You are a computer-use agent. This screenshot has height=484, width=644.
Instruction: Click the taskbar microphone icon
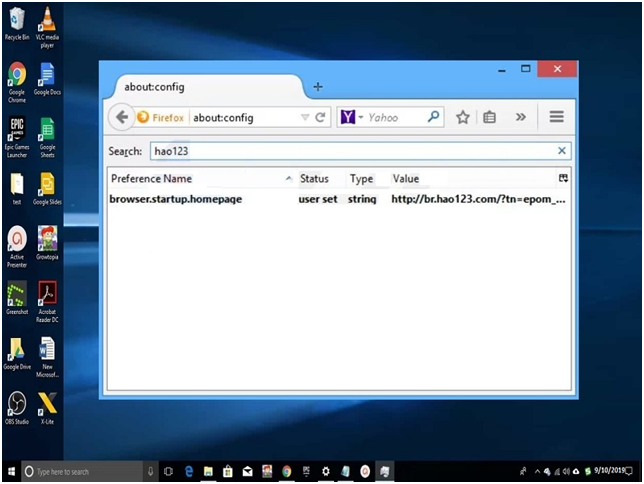coord(150,471)
